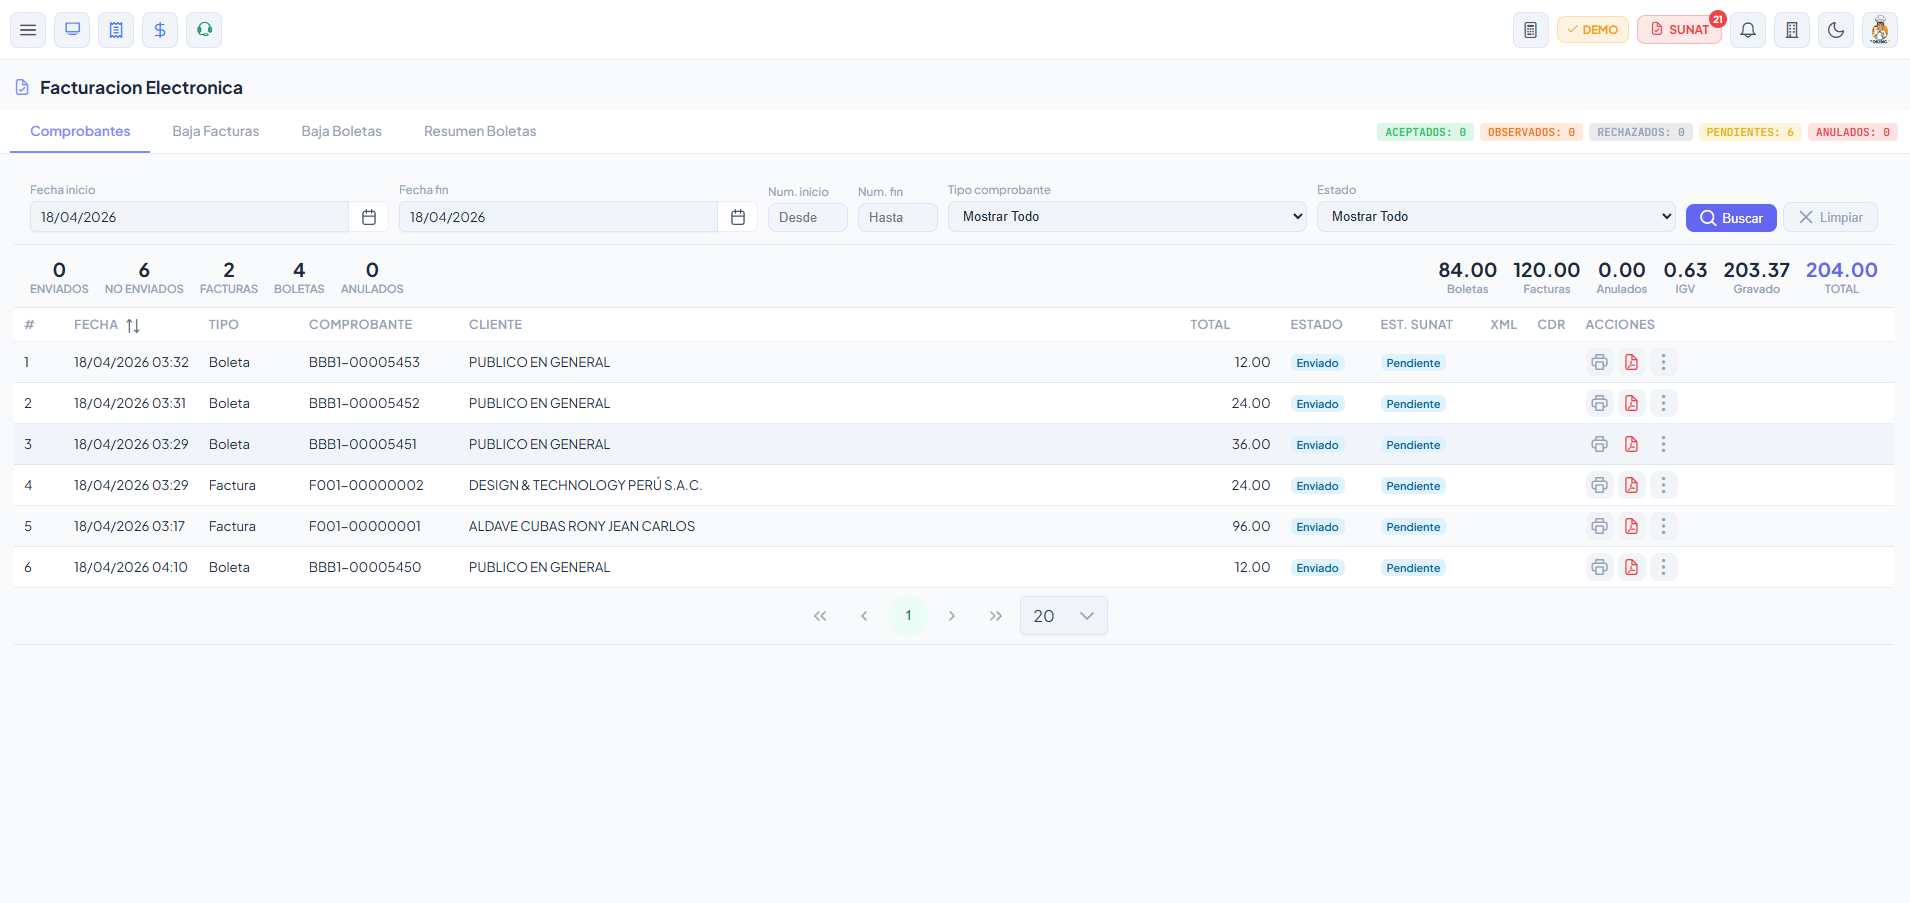Download PDF for BBB1-00005451

click(1632, 444)
